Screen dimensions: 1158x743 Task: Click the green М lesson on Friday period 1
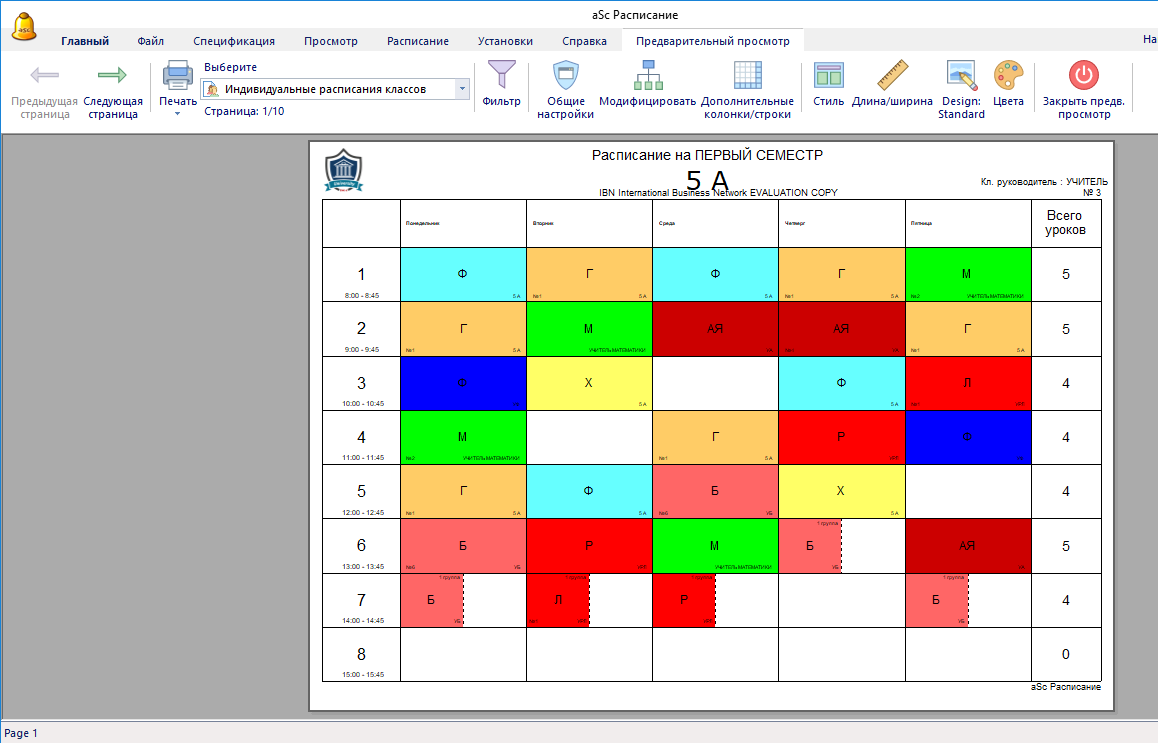point(967,274)
